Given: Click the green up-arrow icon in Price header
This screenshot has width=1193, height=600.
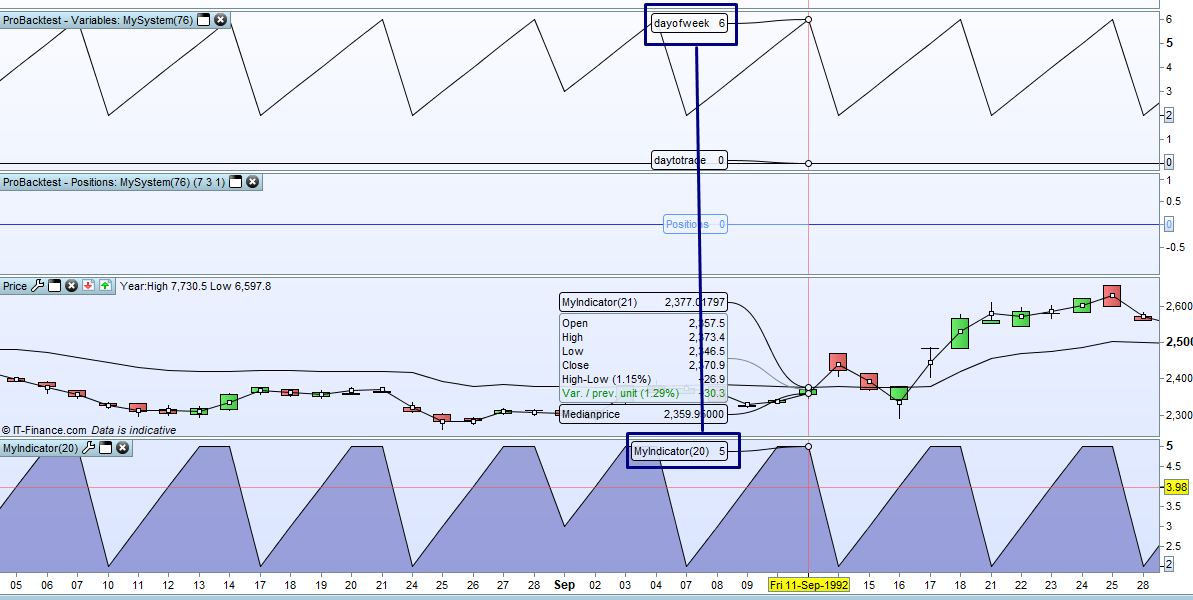Looking at the screenshot, I should click(105, 286).
